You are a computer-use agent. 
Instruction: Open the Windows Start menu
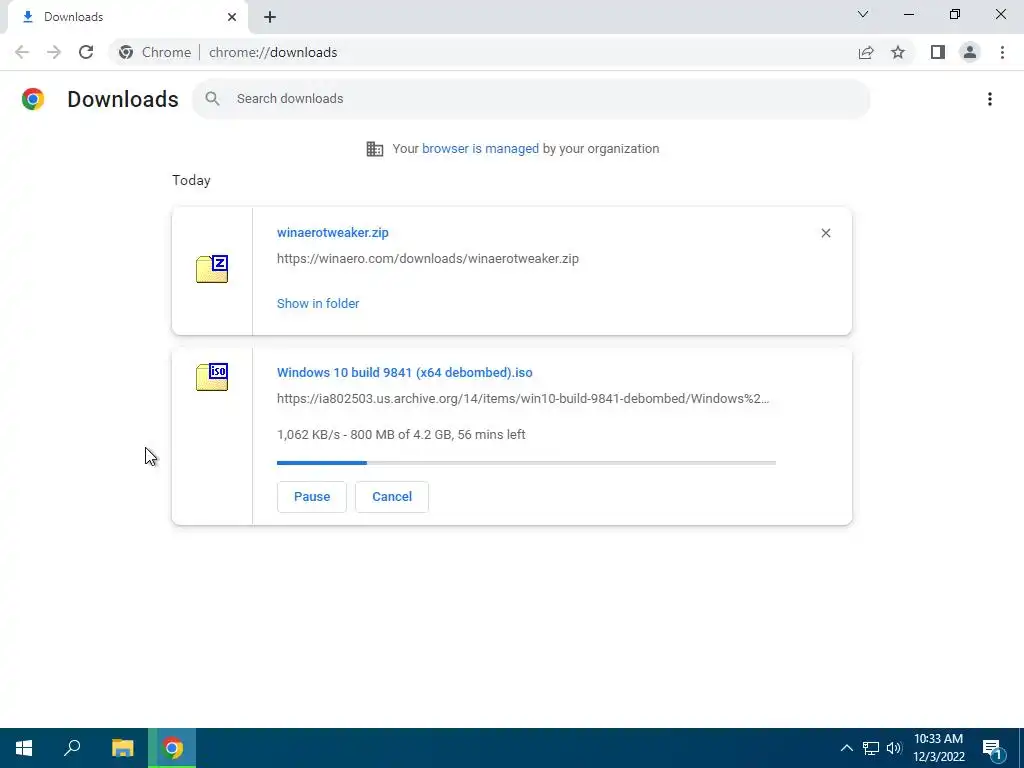point(24,748)
